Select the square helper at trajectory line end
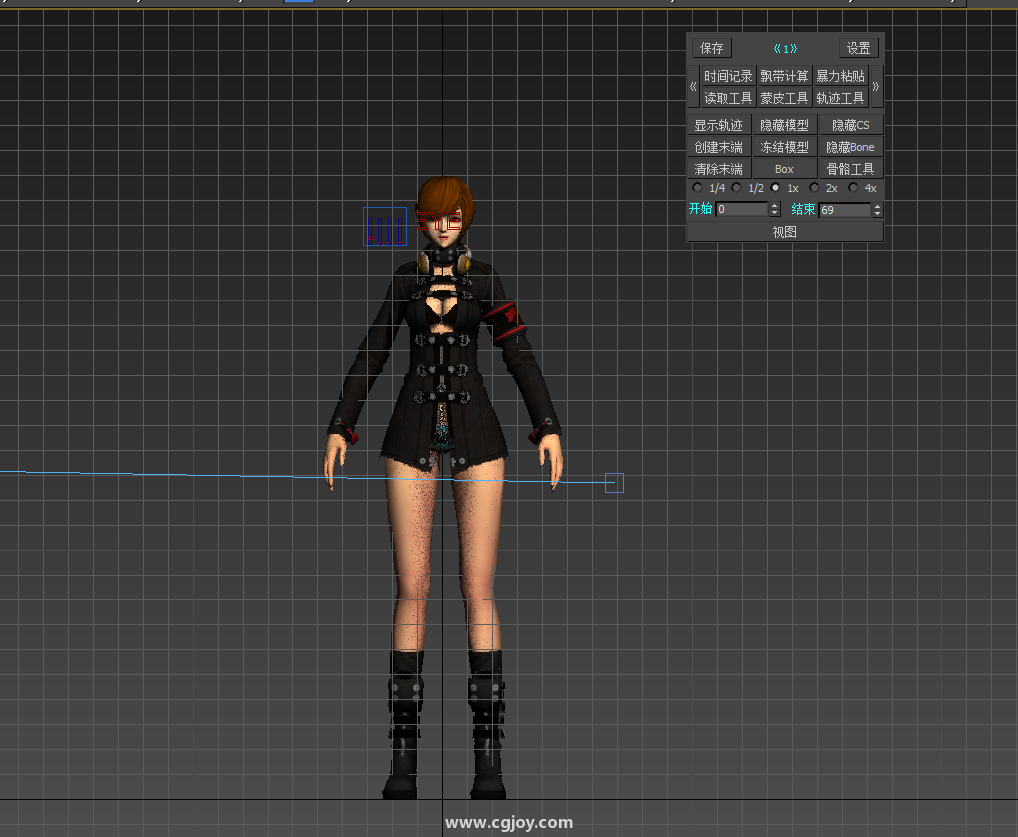The height and width of the screenshot is (837, 1018). coord(614,483)
